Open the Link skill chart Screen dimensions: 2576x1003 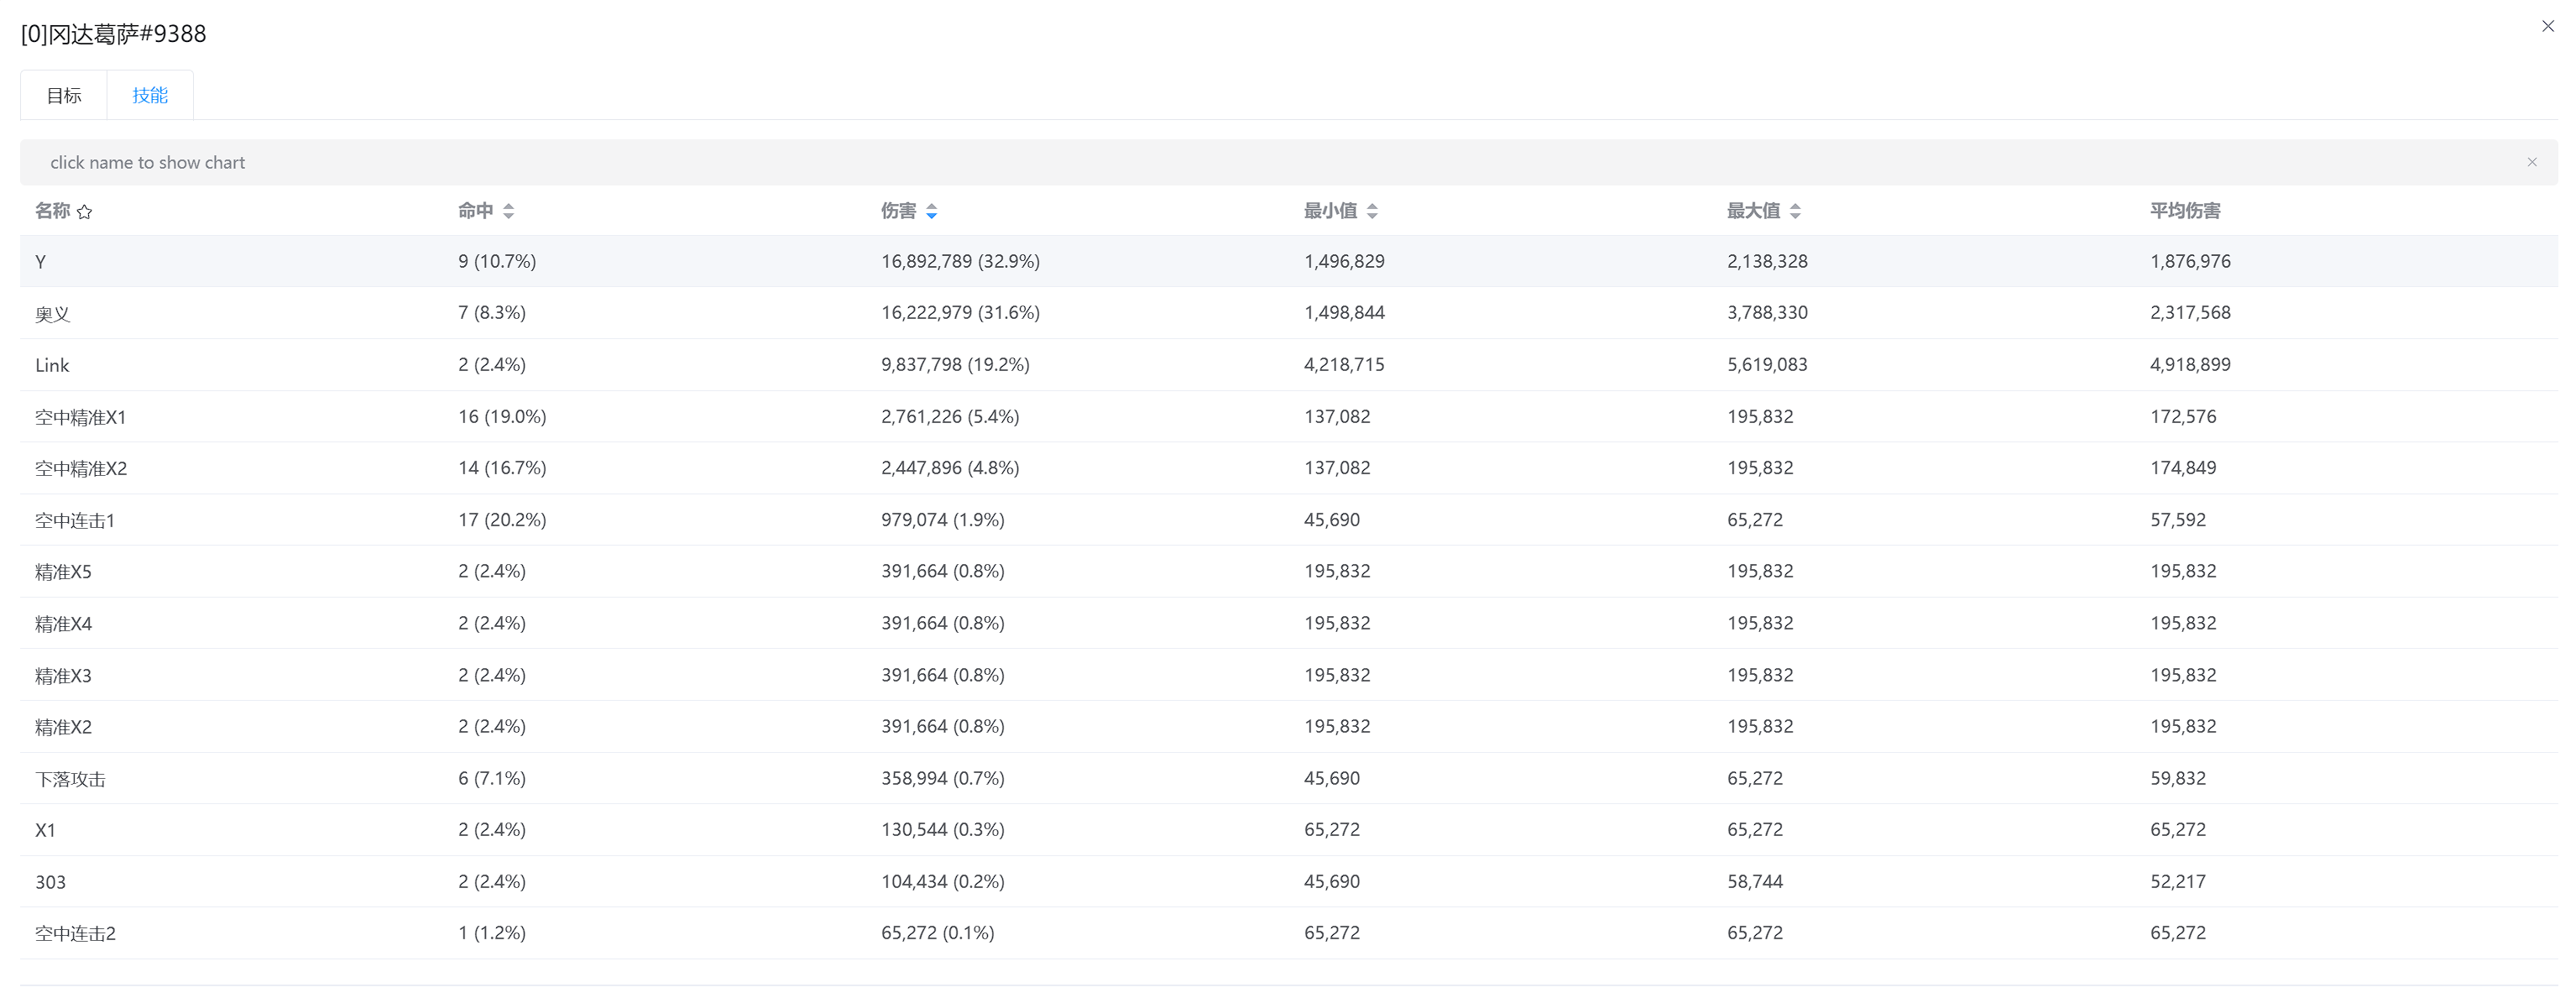(x=52, y=365)
